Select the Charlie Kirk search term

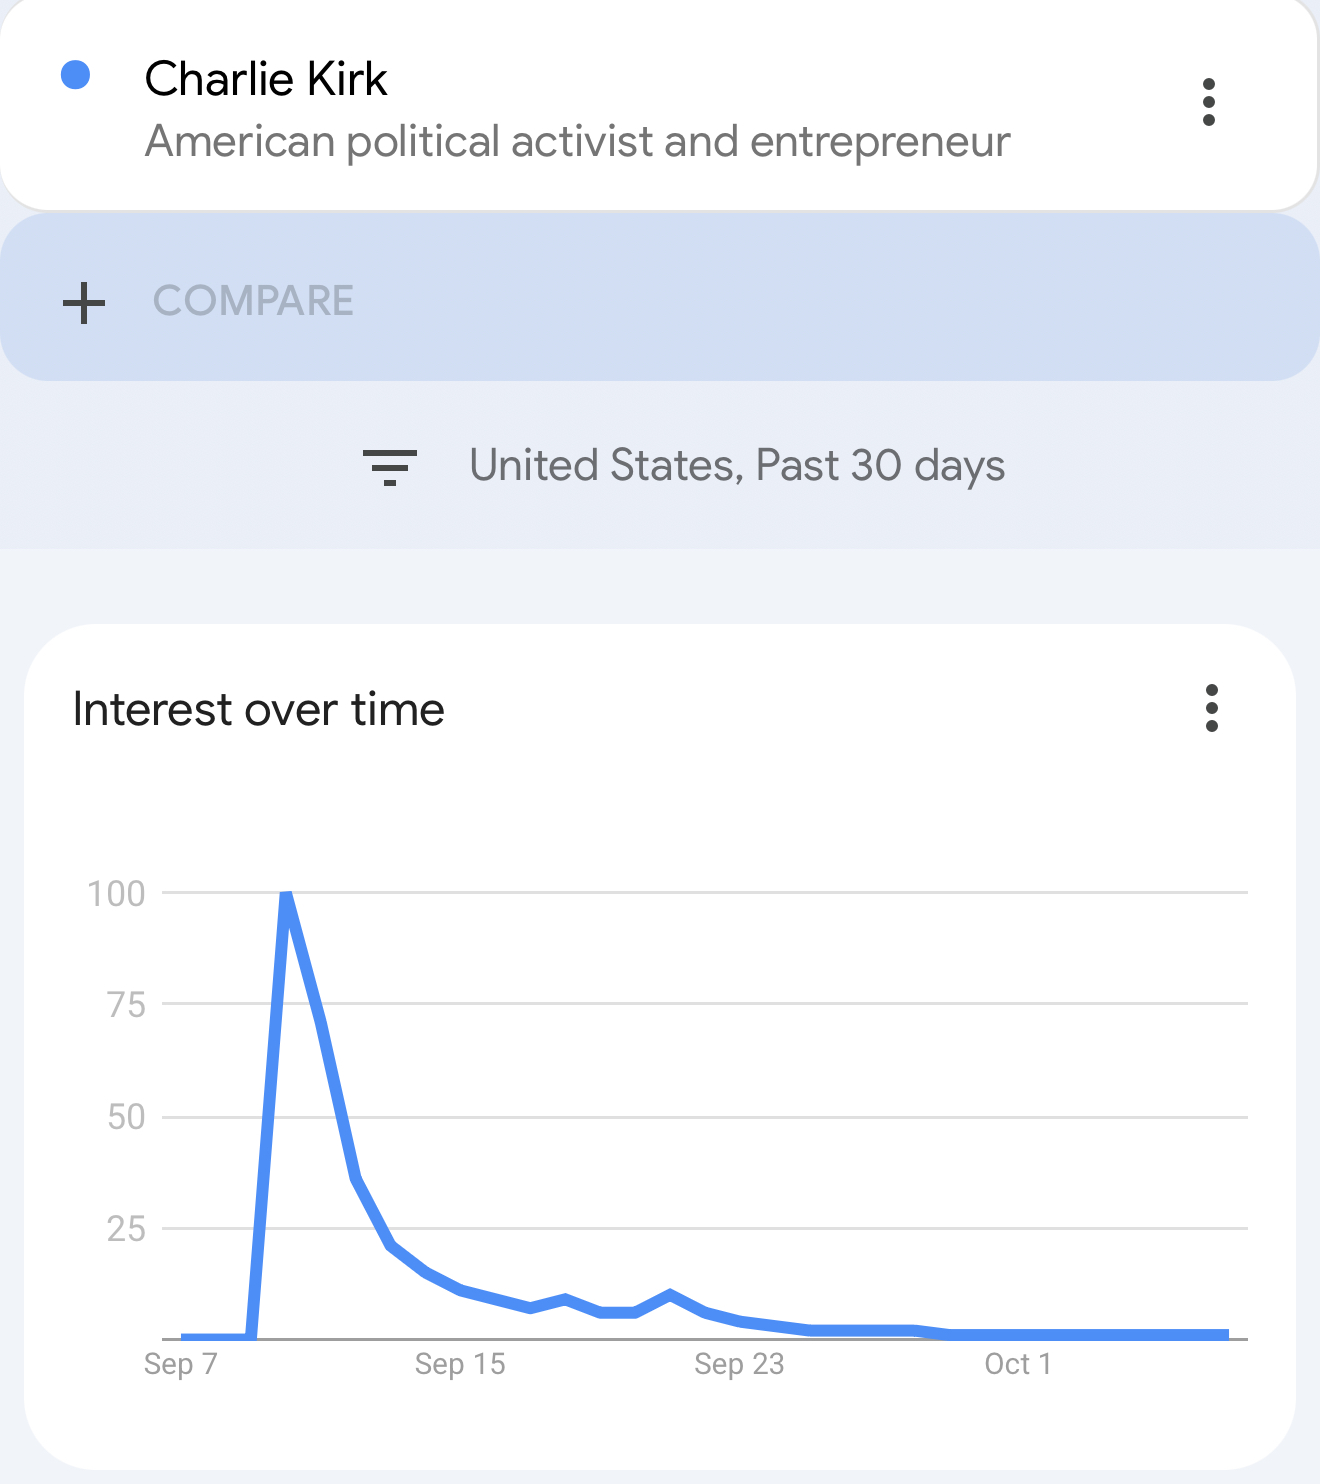point(266,79)
